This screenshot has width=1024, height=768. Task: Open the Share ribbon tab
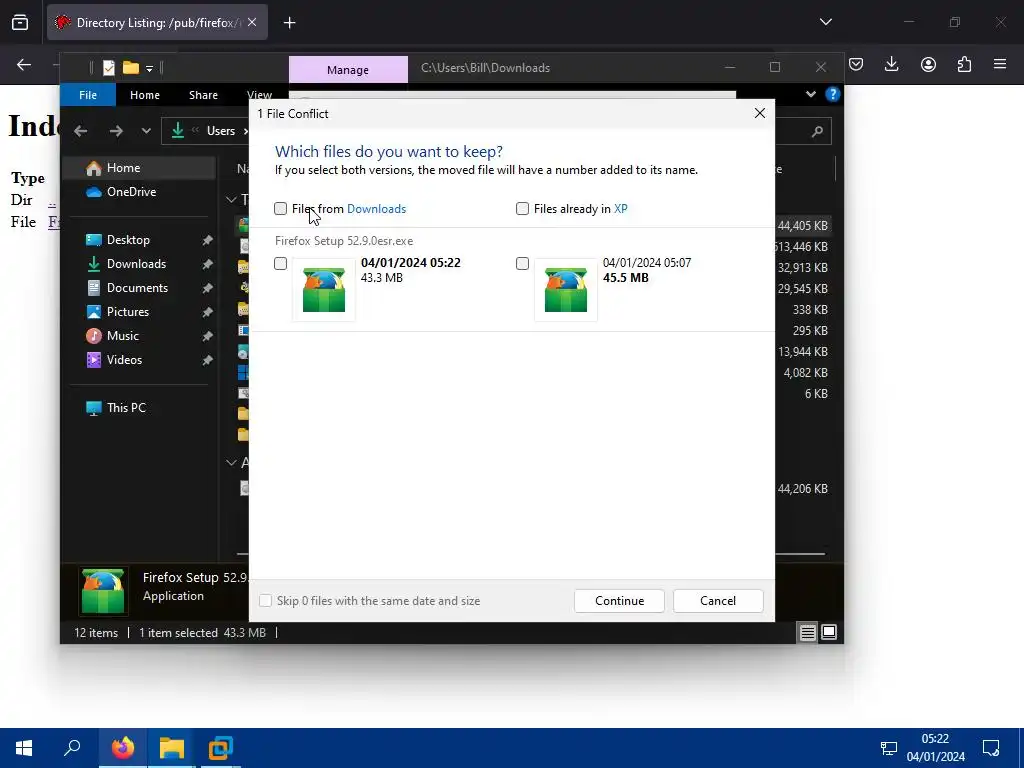click(203, 95)
